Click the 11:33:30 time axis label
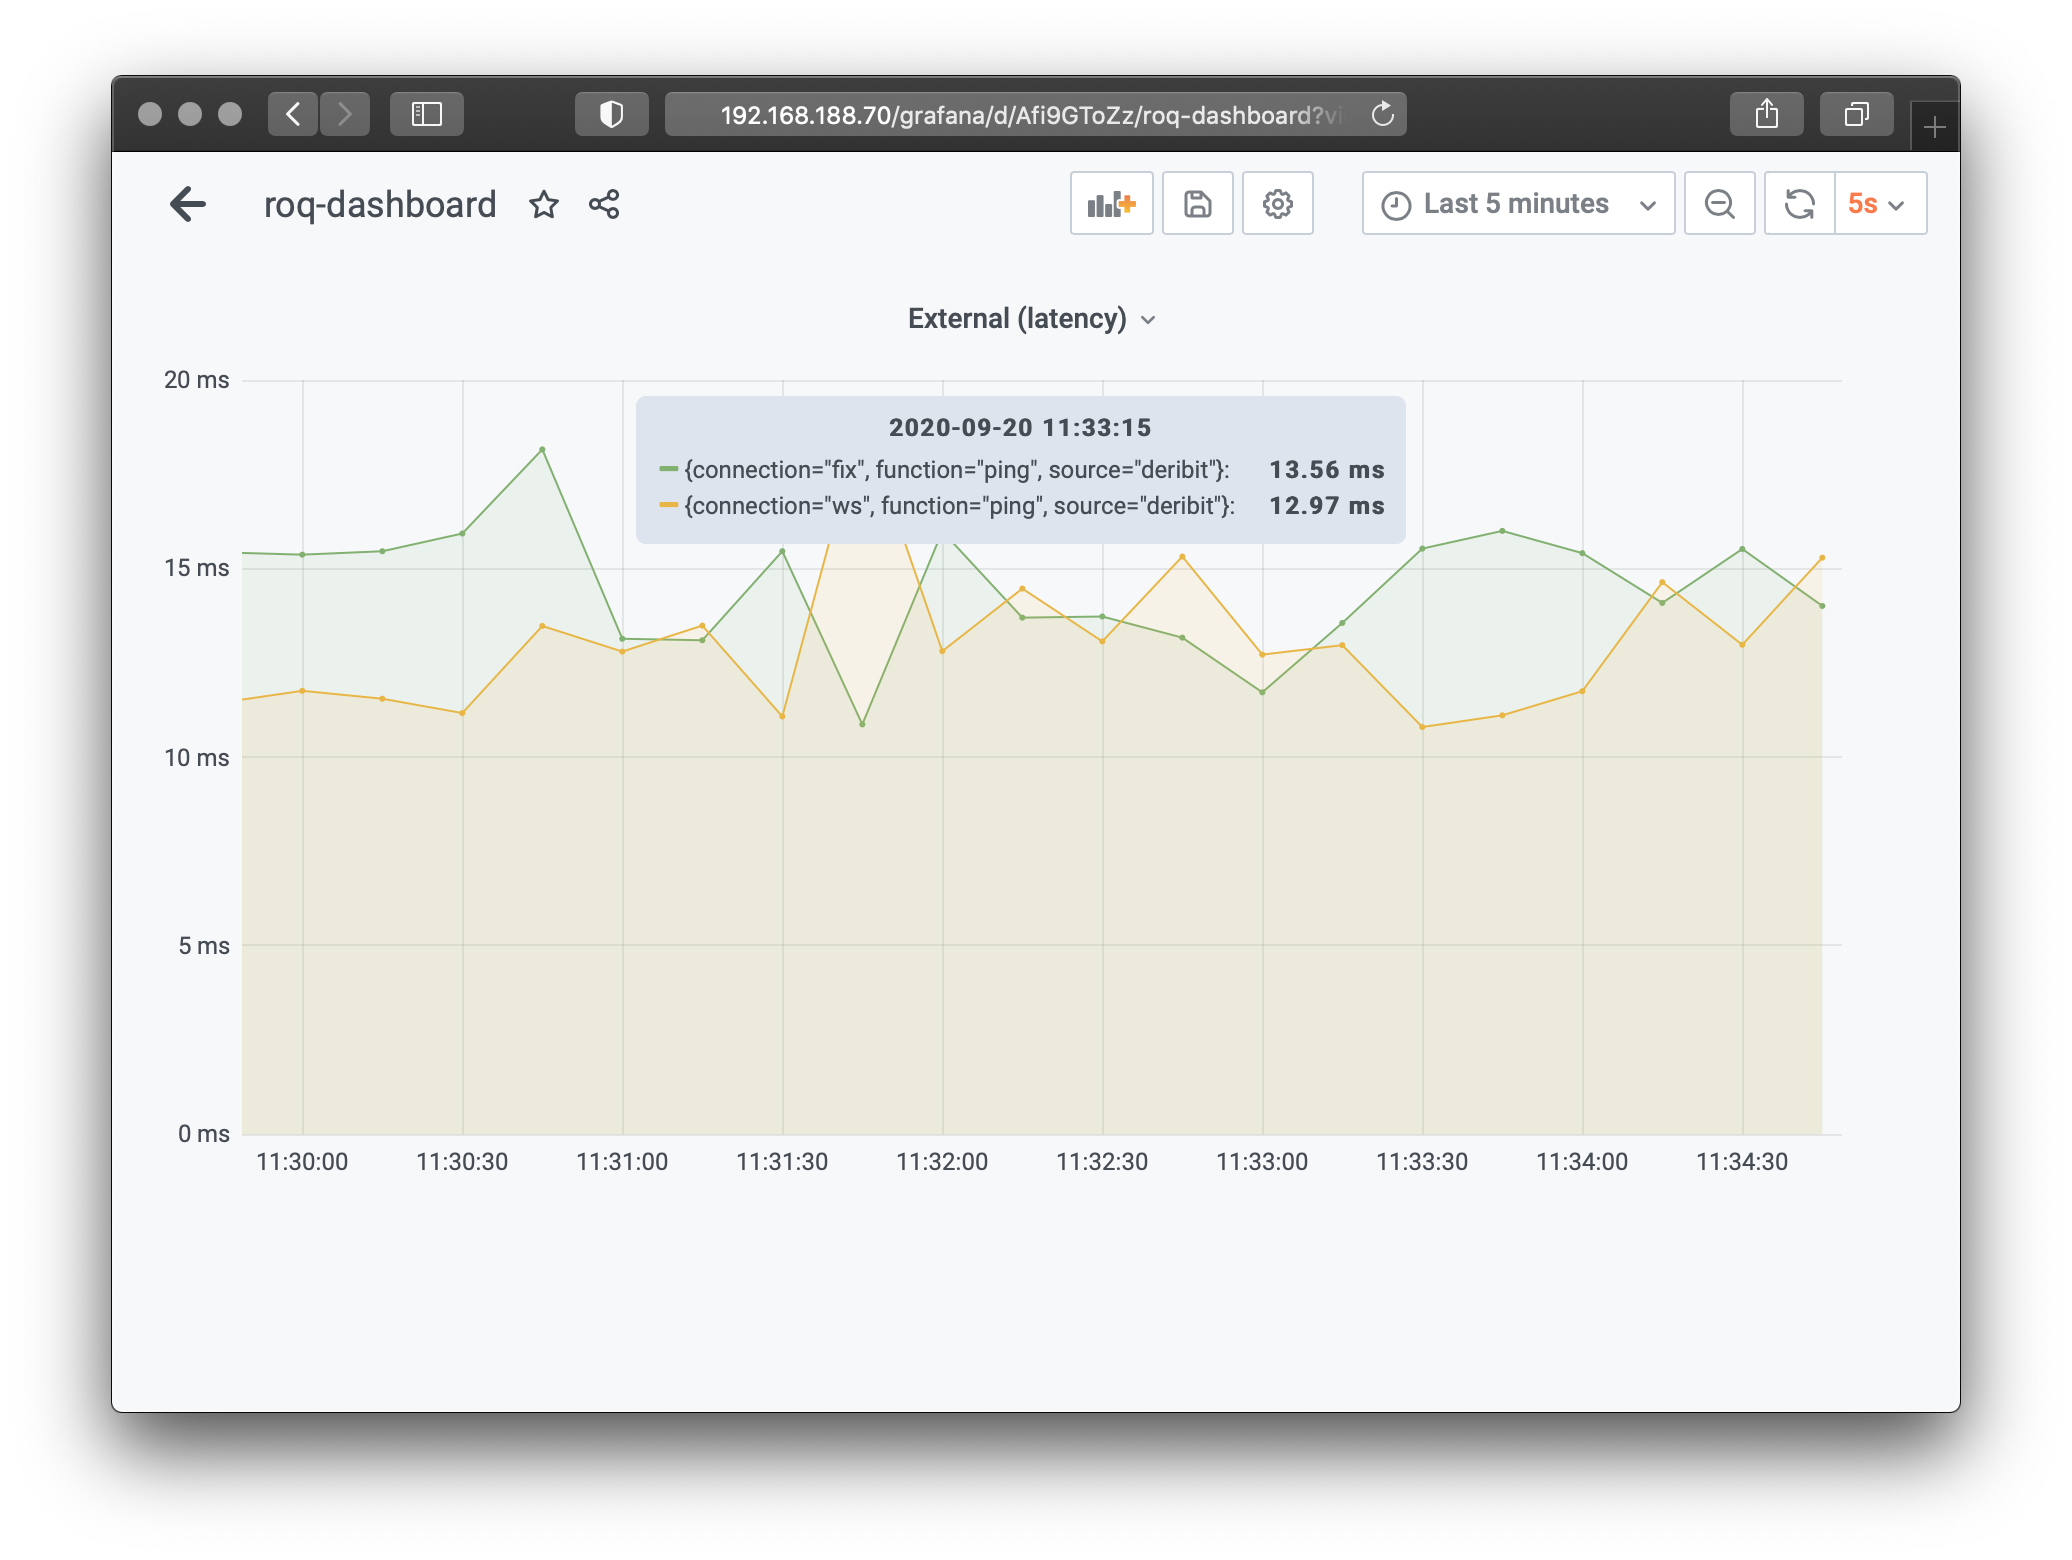The height and width of the screenshot is (1560, 2072). pyautogui.click(x=1422, y=1162)
